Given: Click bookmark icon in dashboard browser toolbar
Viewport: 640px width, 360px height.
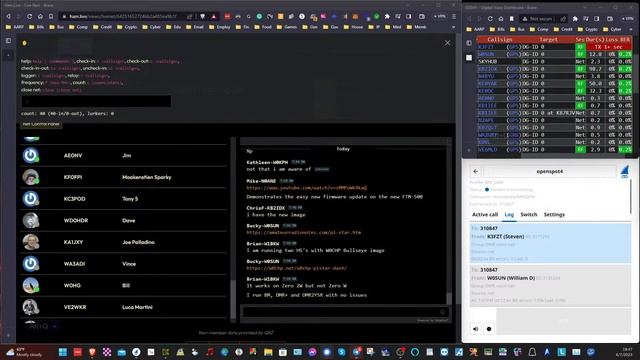Looking at the screenshot, I should click(511, 19).
